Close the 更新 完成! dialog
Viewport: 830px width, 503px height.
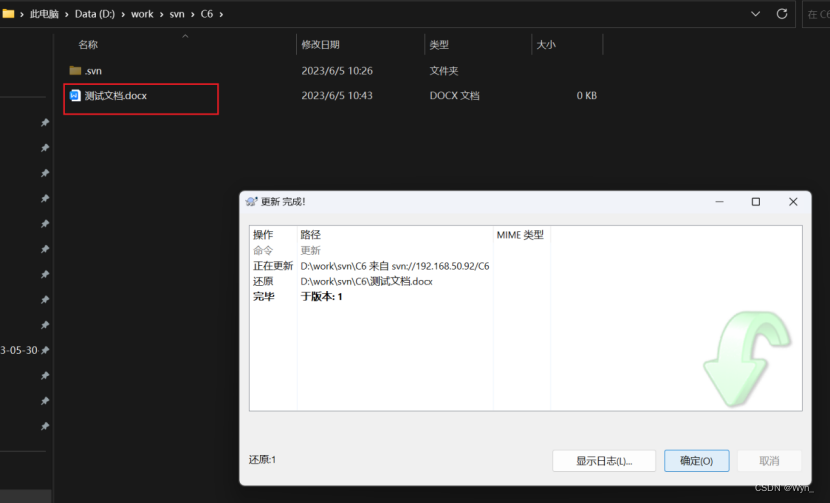pos(793,202)
